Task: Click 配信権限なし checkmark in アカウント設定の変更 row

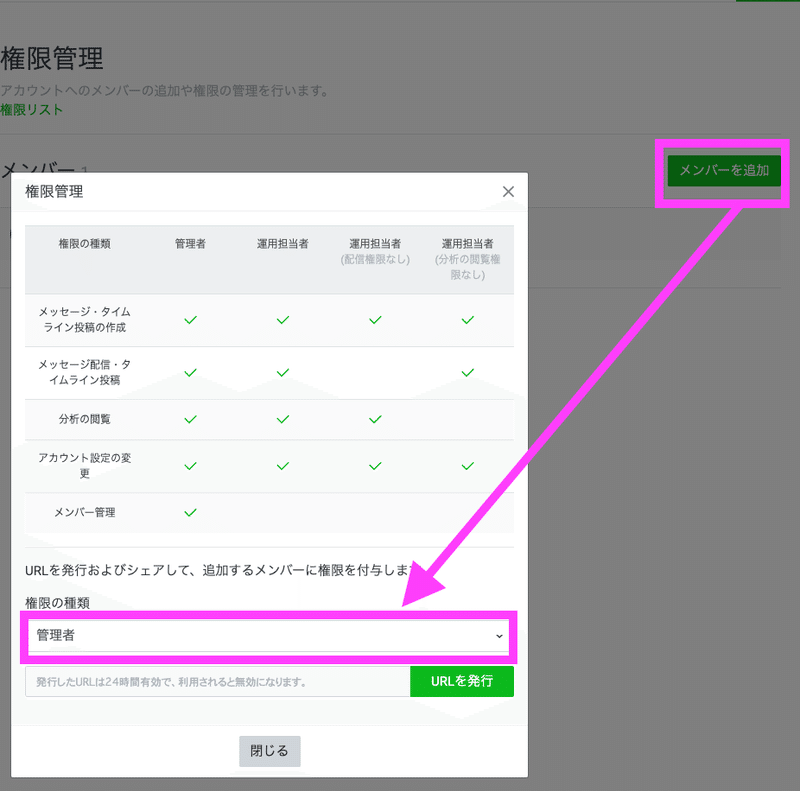Action: (x=375, y=466)
